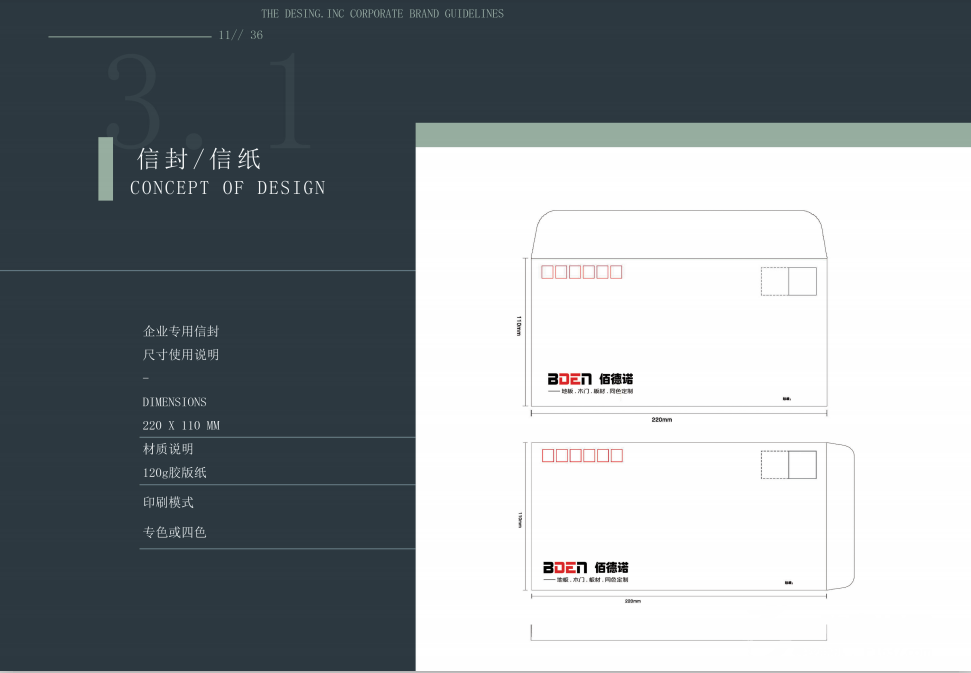
Task: Click the solid stamp box on bottom envelope
Action: coord(802,465)
